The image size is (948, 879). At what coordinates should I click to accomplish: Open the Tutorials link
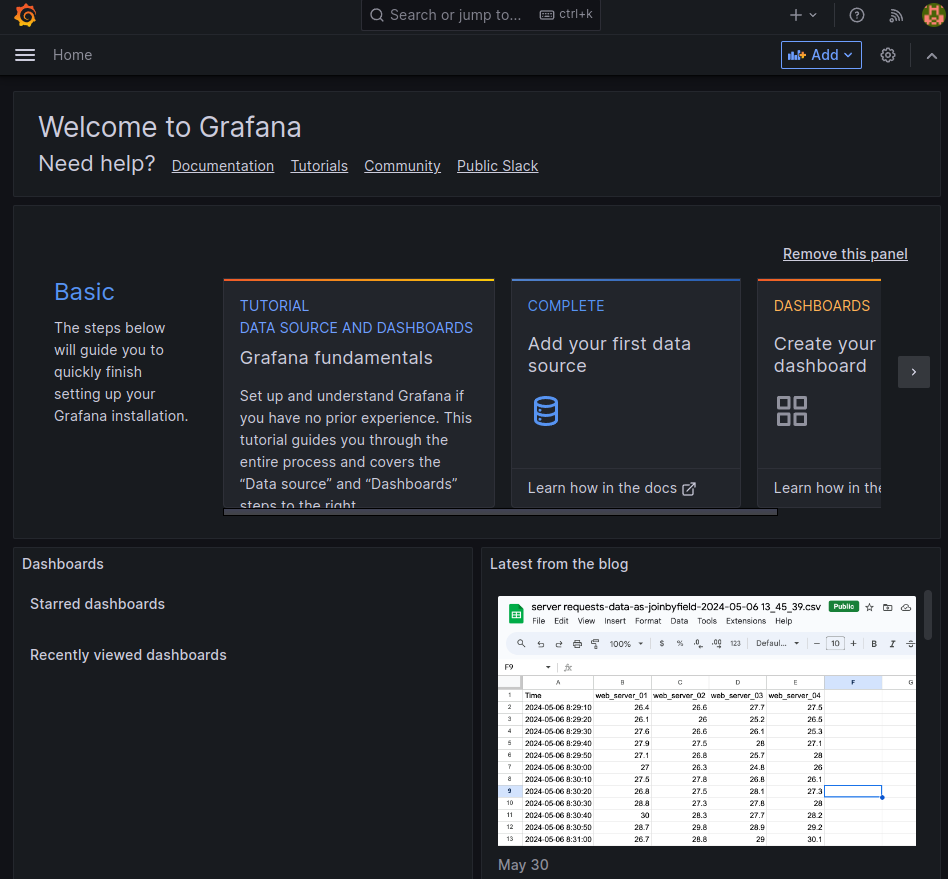(x=319, y=166)
